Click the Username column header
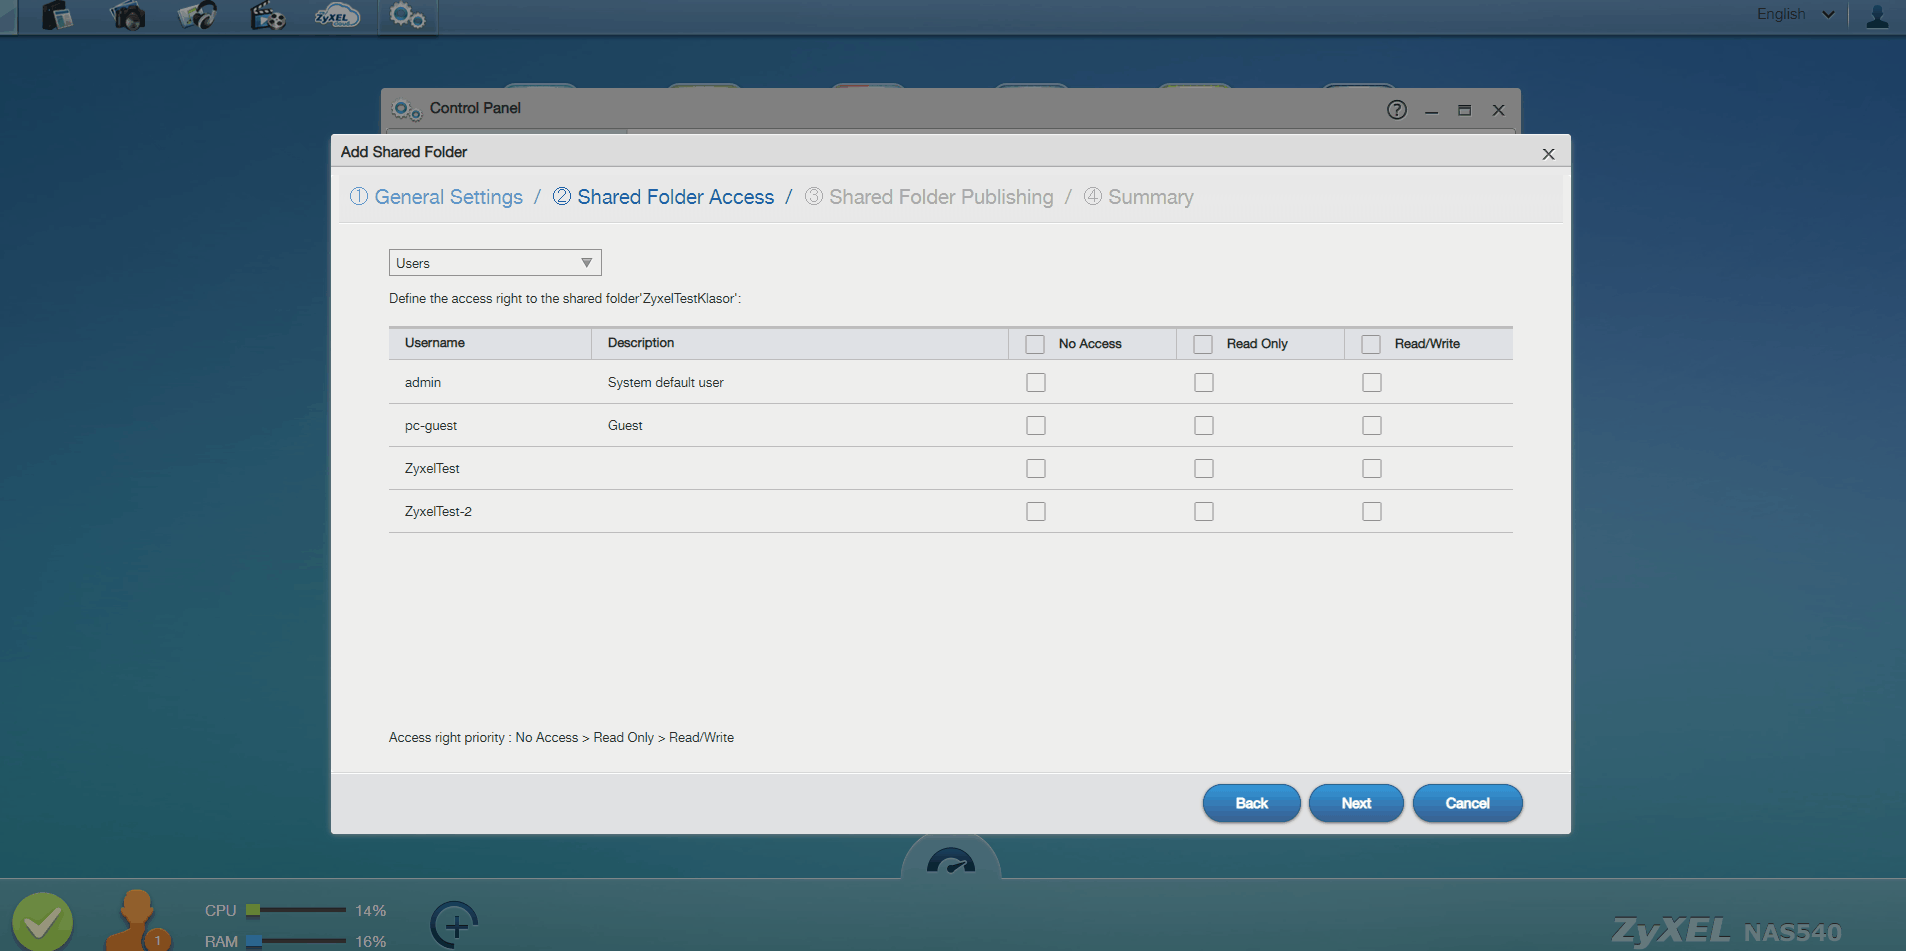The image size is (1906, 951). point(490,343)
